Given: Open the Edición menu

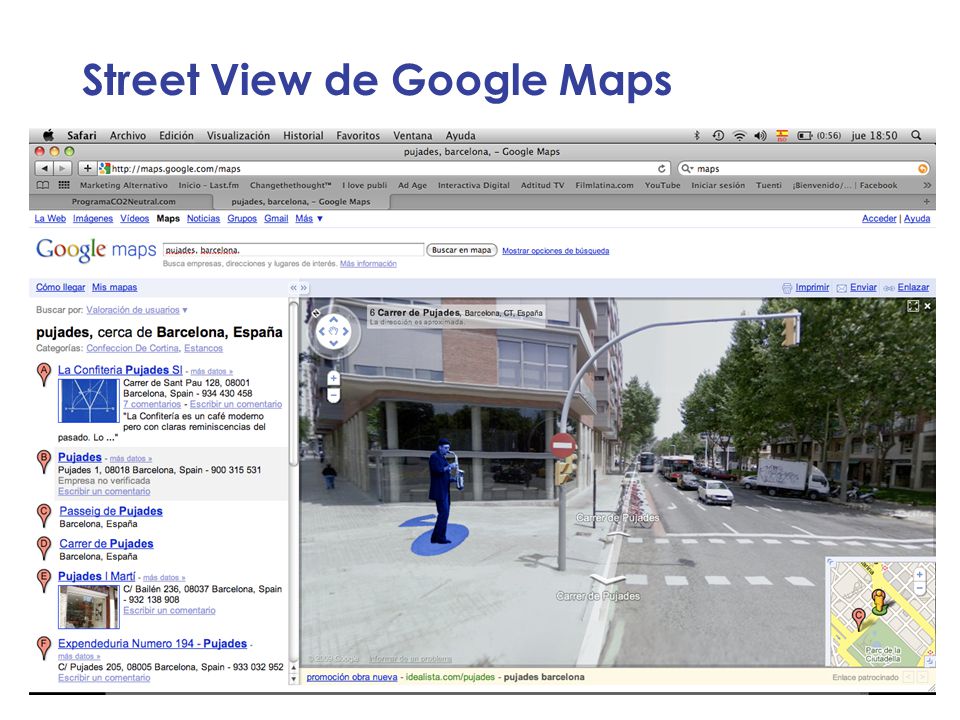Looking at the screenshot, I should point(176,135).
